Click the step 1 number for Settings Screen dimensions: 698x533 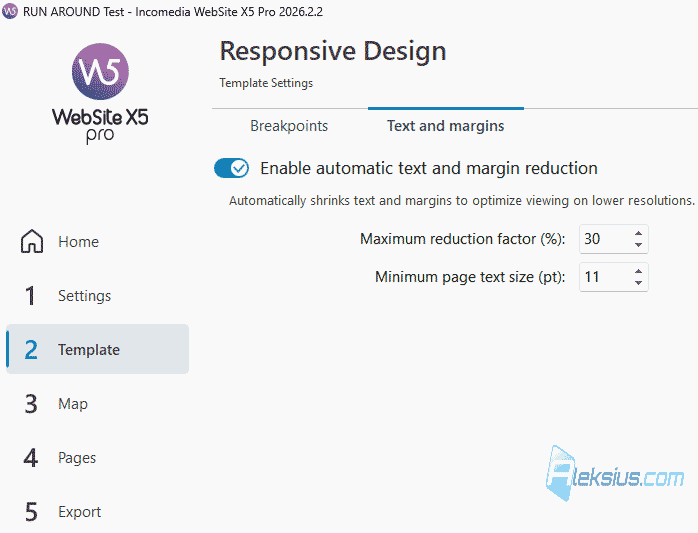click(30, 296)
